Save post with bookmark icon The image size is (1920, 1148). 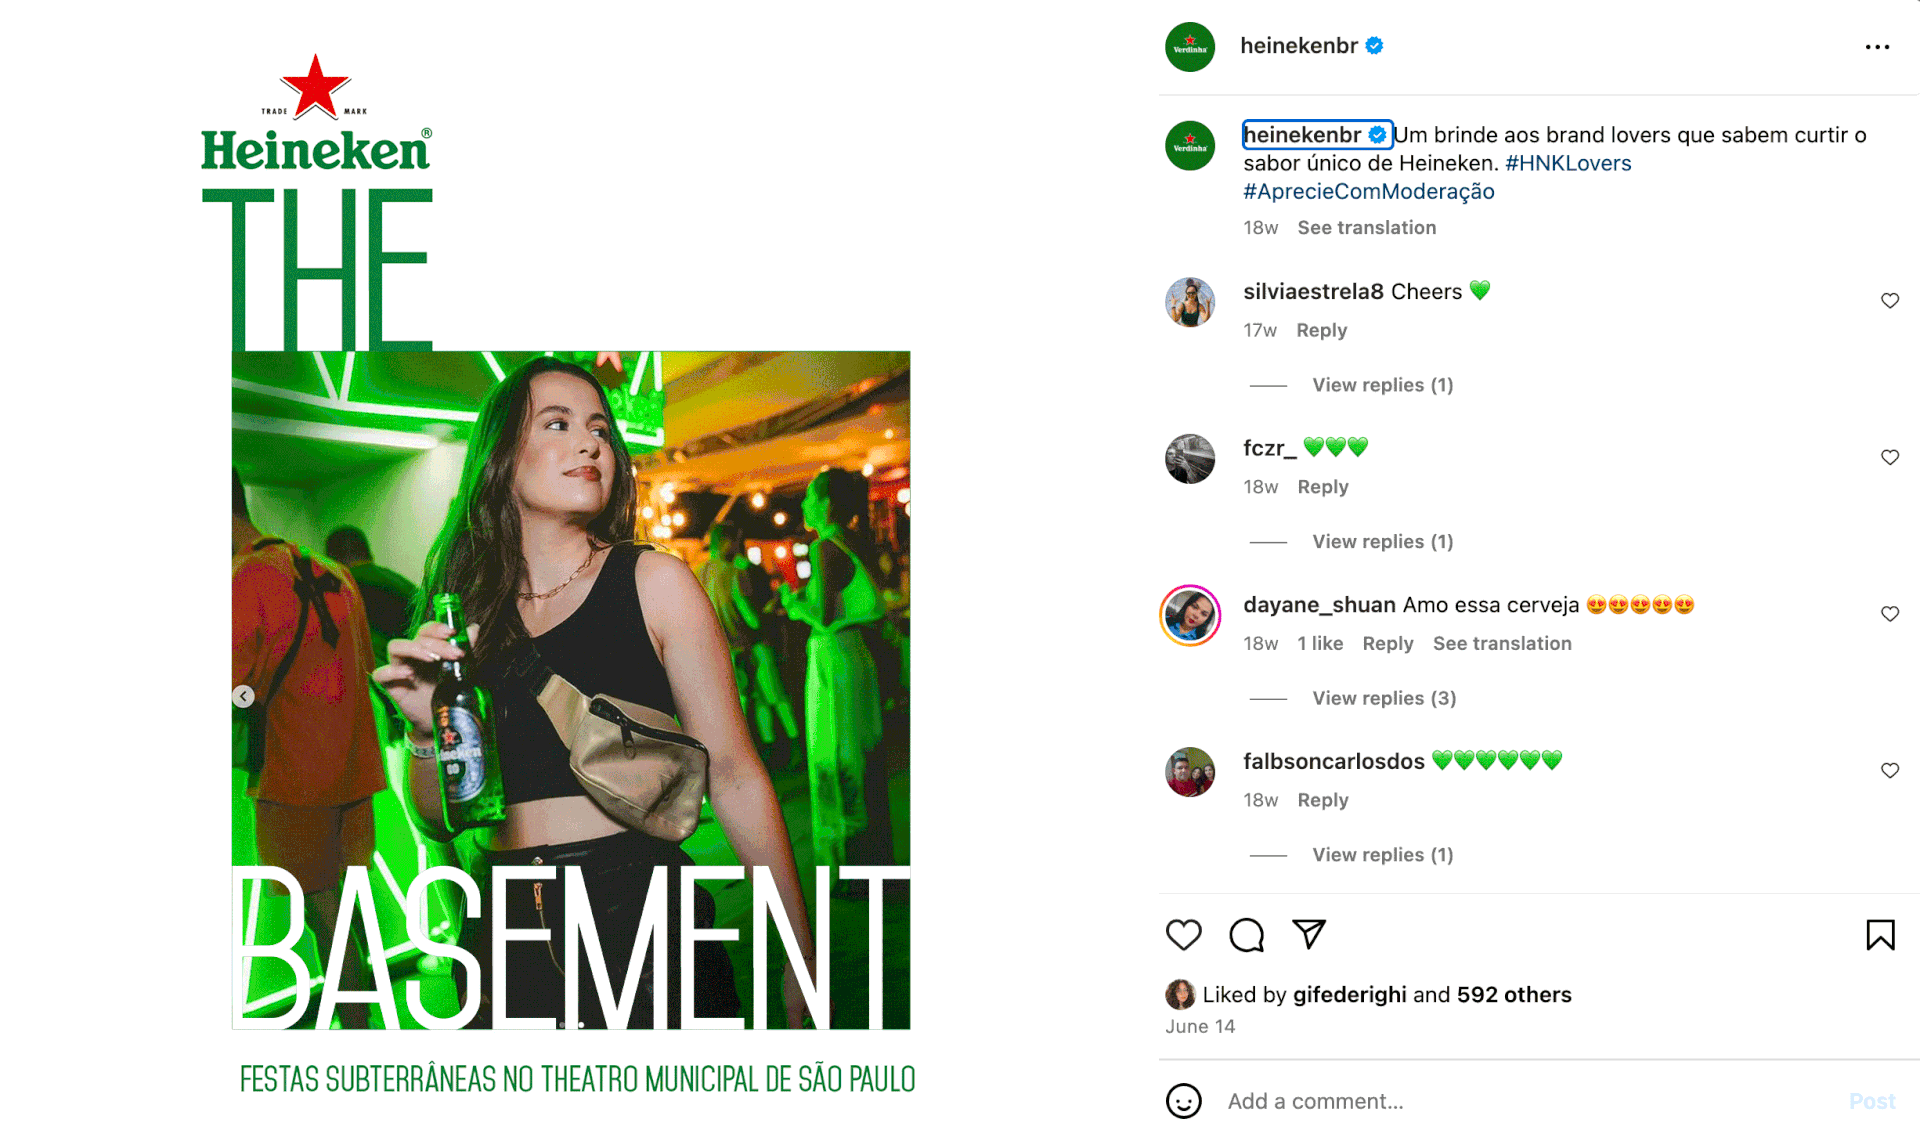tap(1880, 935)
